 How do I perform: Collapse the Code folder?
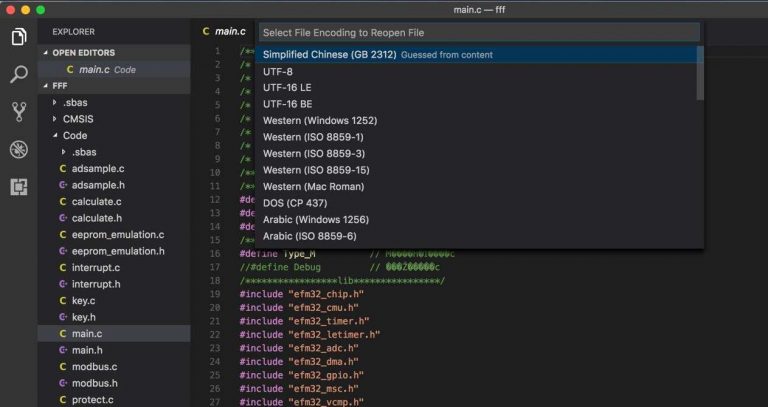[54, 135]
